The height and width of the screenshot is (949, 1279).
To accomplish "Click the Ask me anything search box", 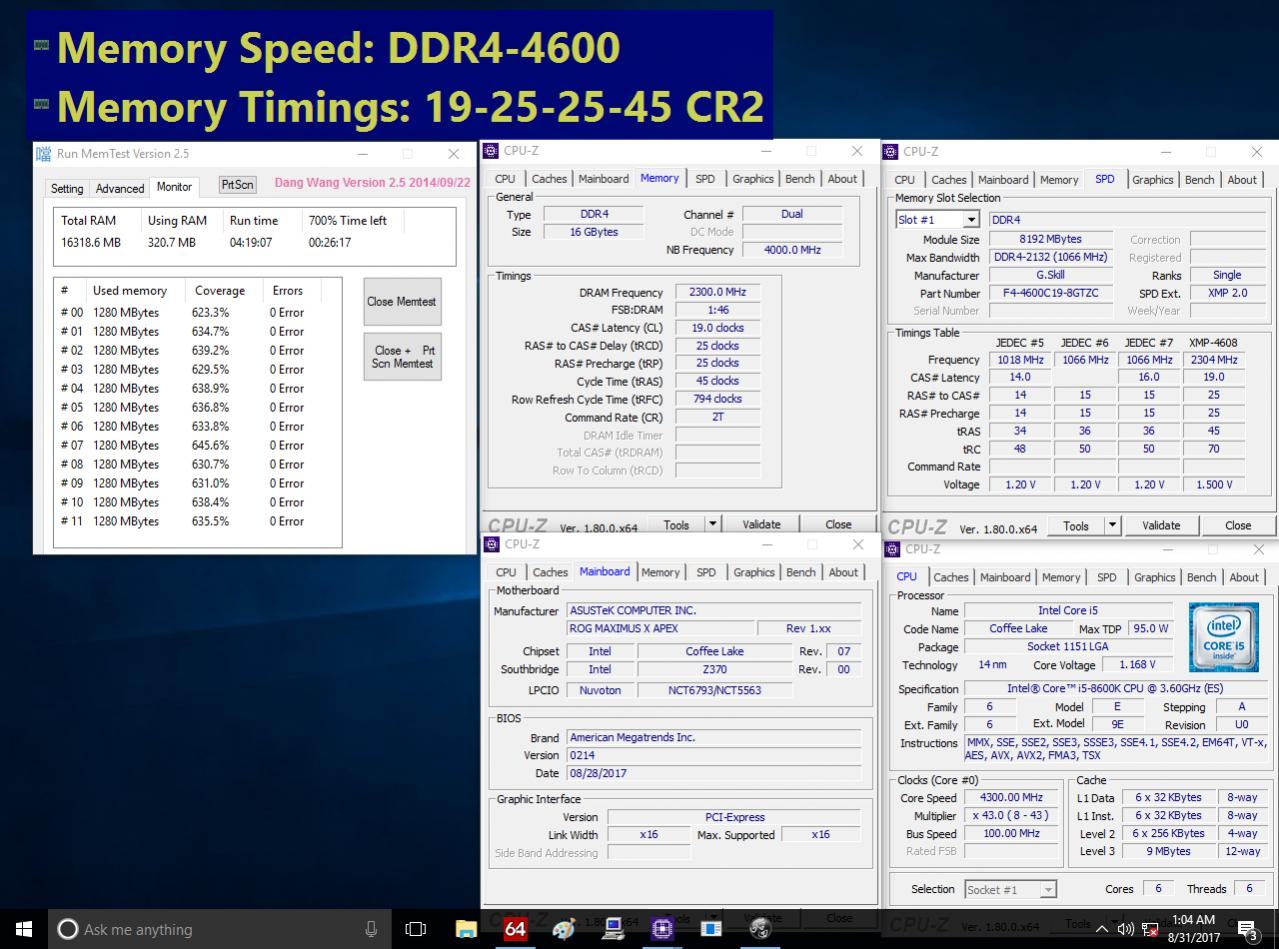I will tap(218, 929).
